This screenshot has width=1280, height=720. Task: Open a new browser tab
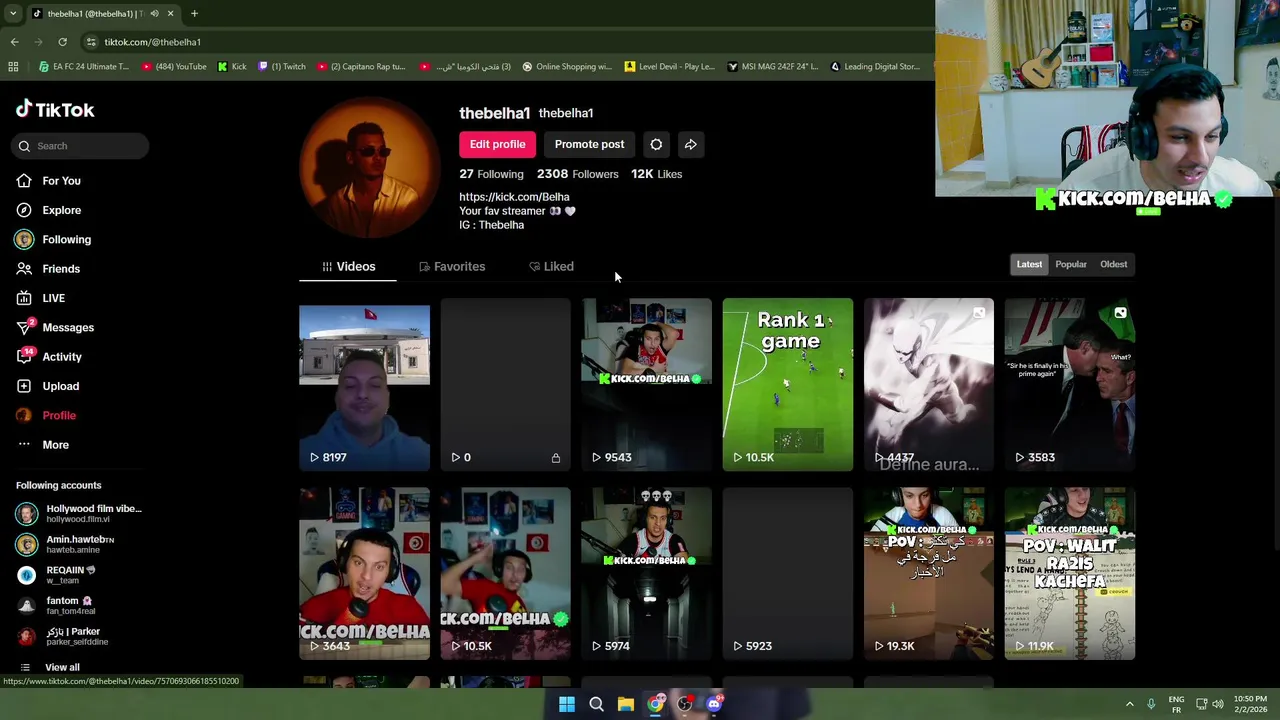coord(194,14)
